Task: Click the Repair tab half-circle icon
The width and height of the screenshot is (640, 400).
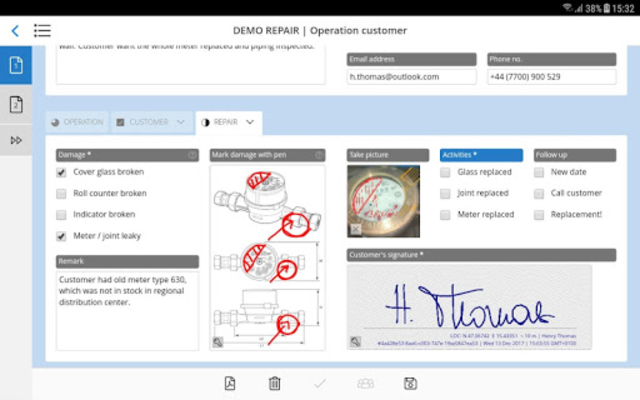Action: point(205,122)
